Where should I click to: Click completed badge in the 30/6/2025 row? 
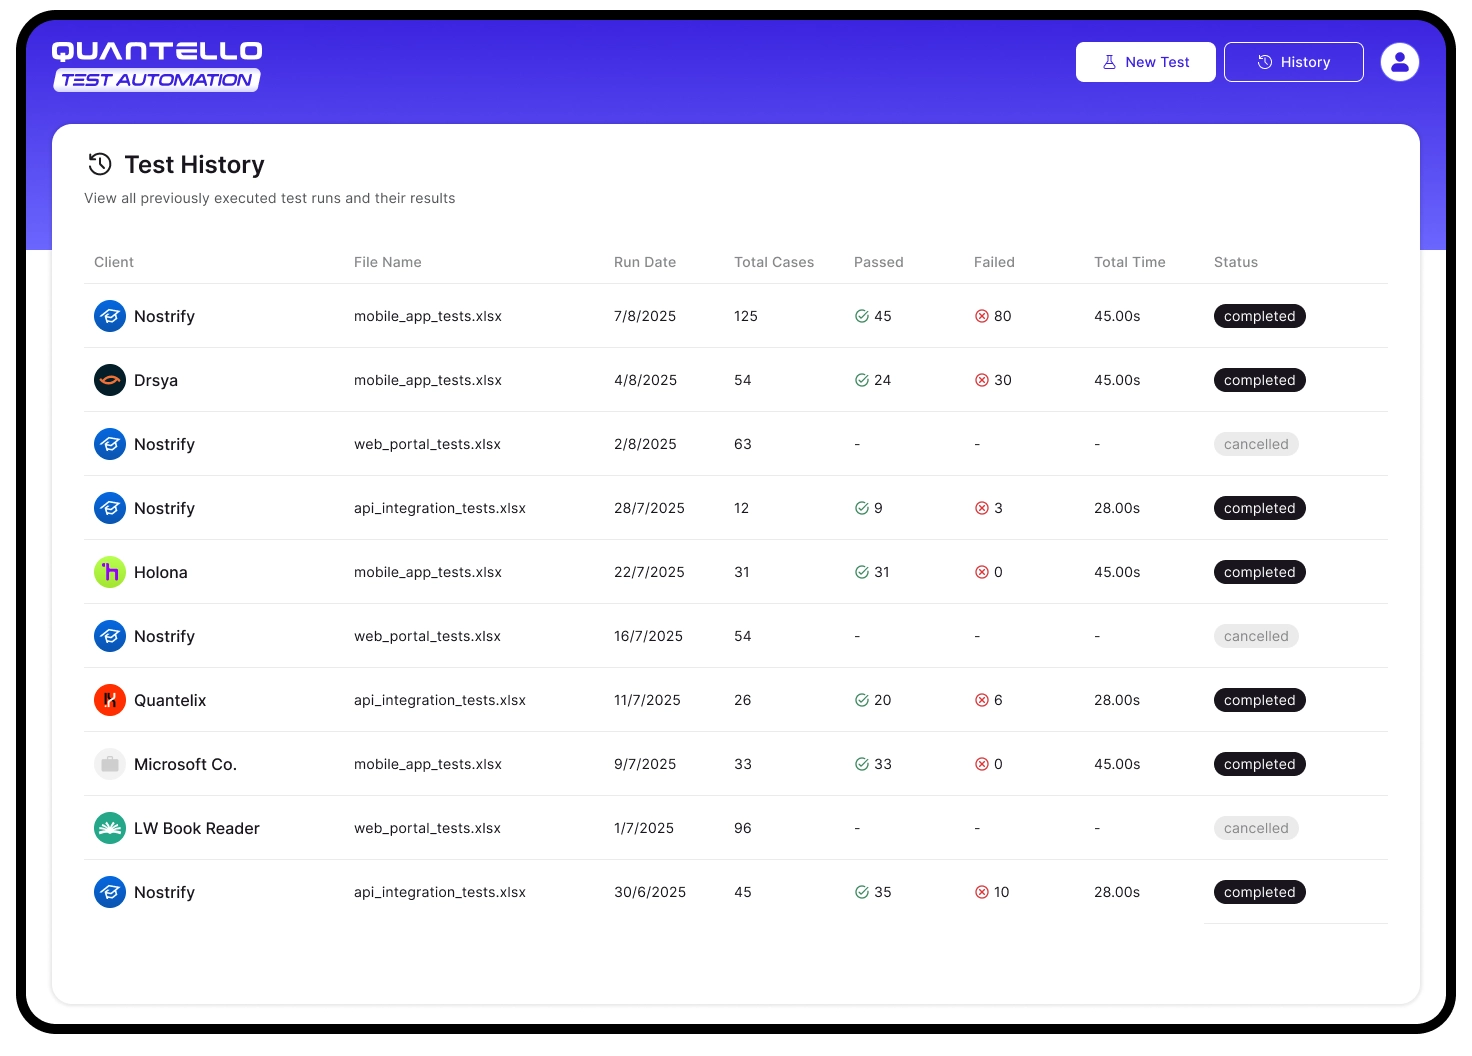point(1259,892)
